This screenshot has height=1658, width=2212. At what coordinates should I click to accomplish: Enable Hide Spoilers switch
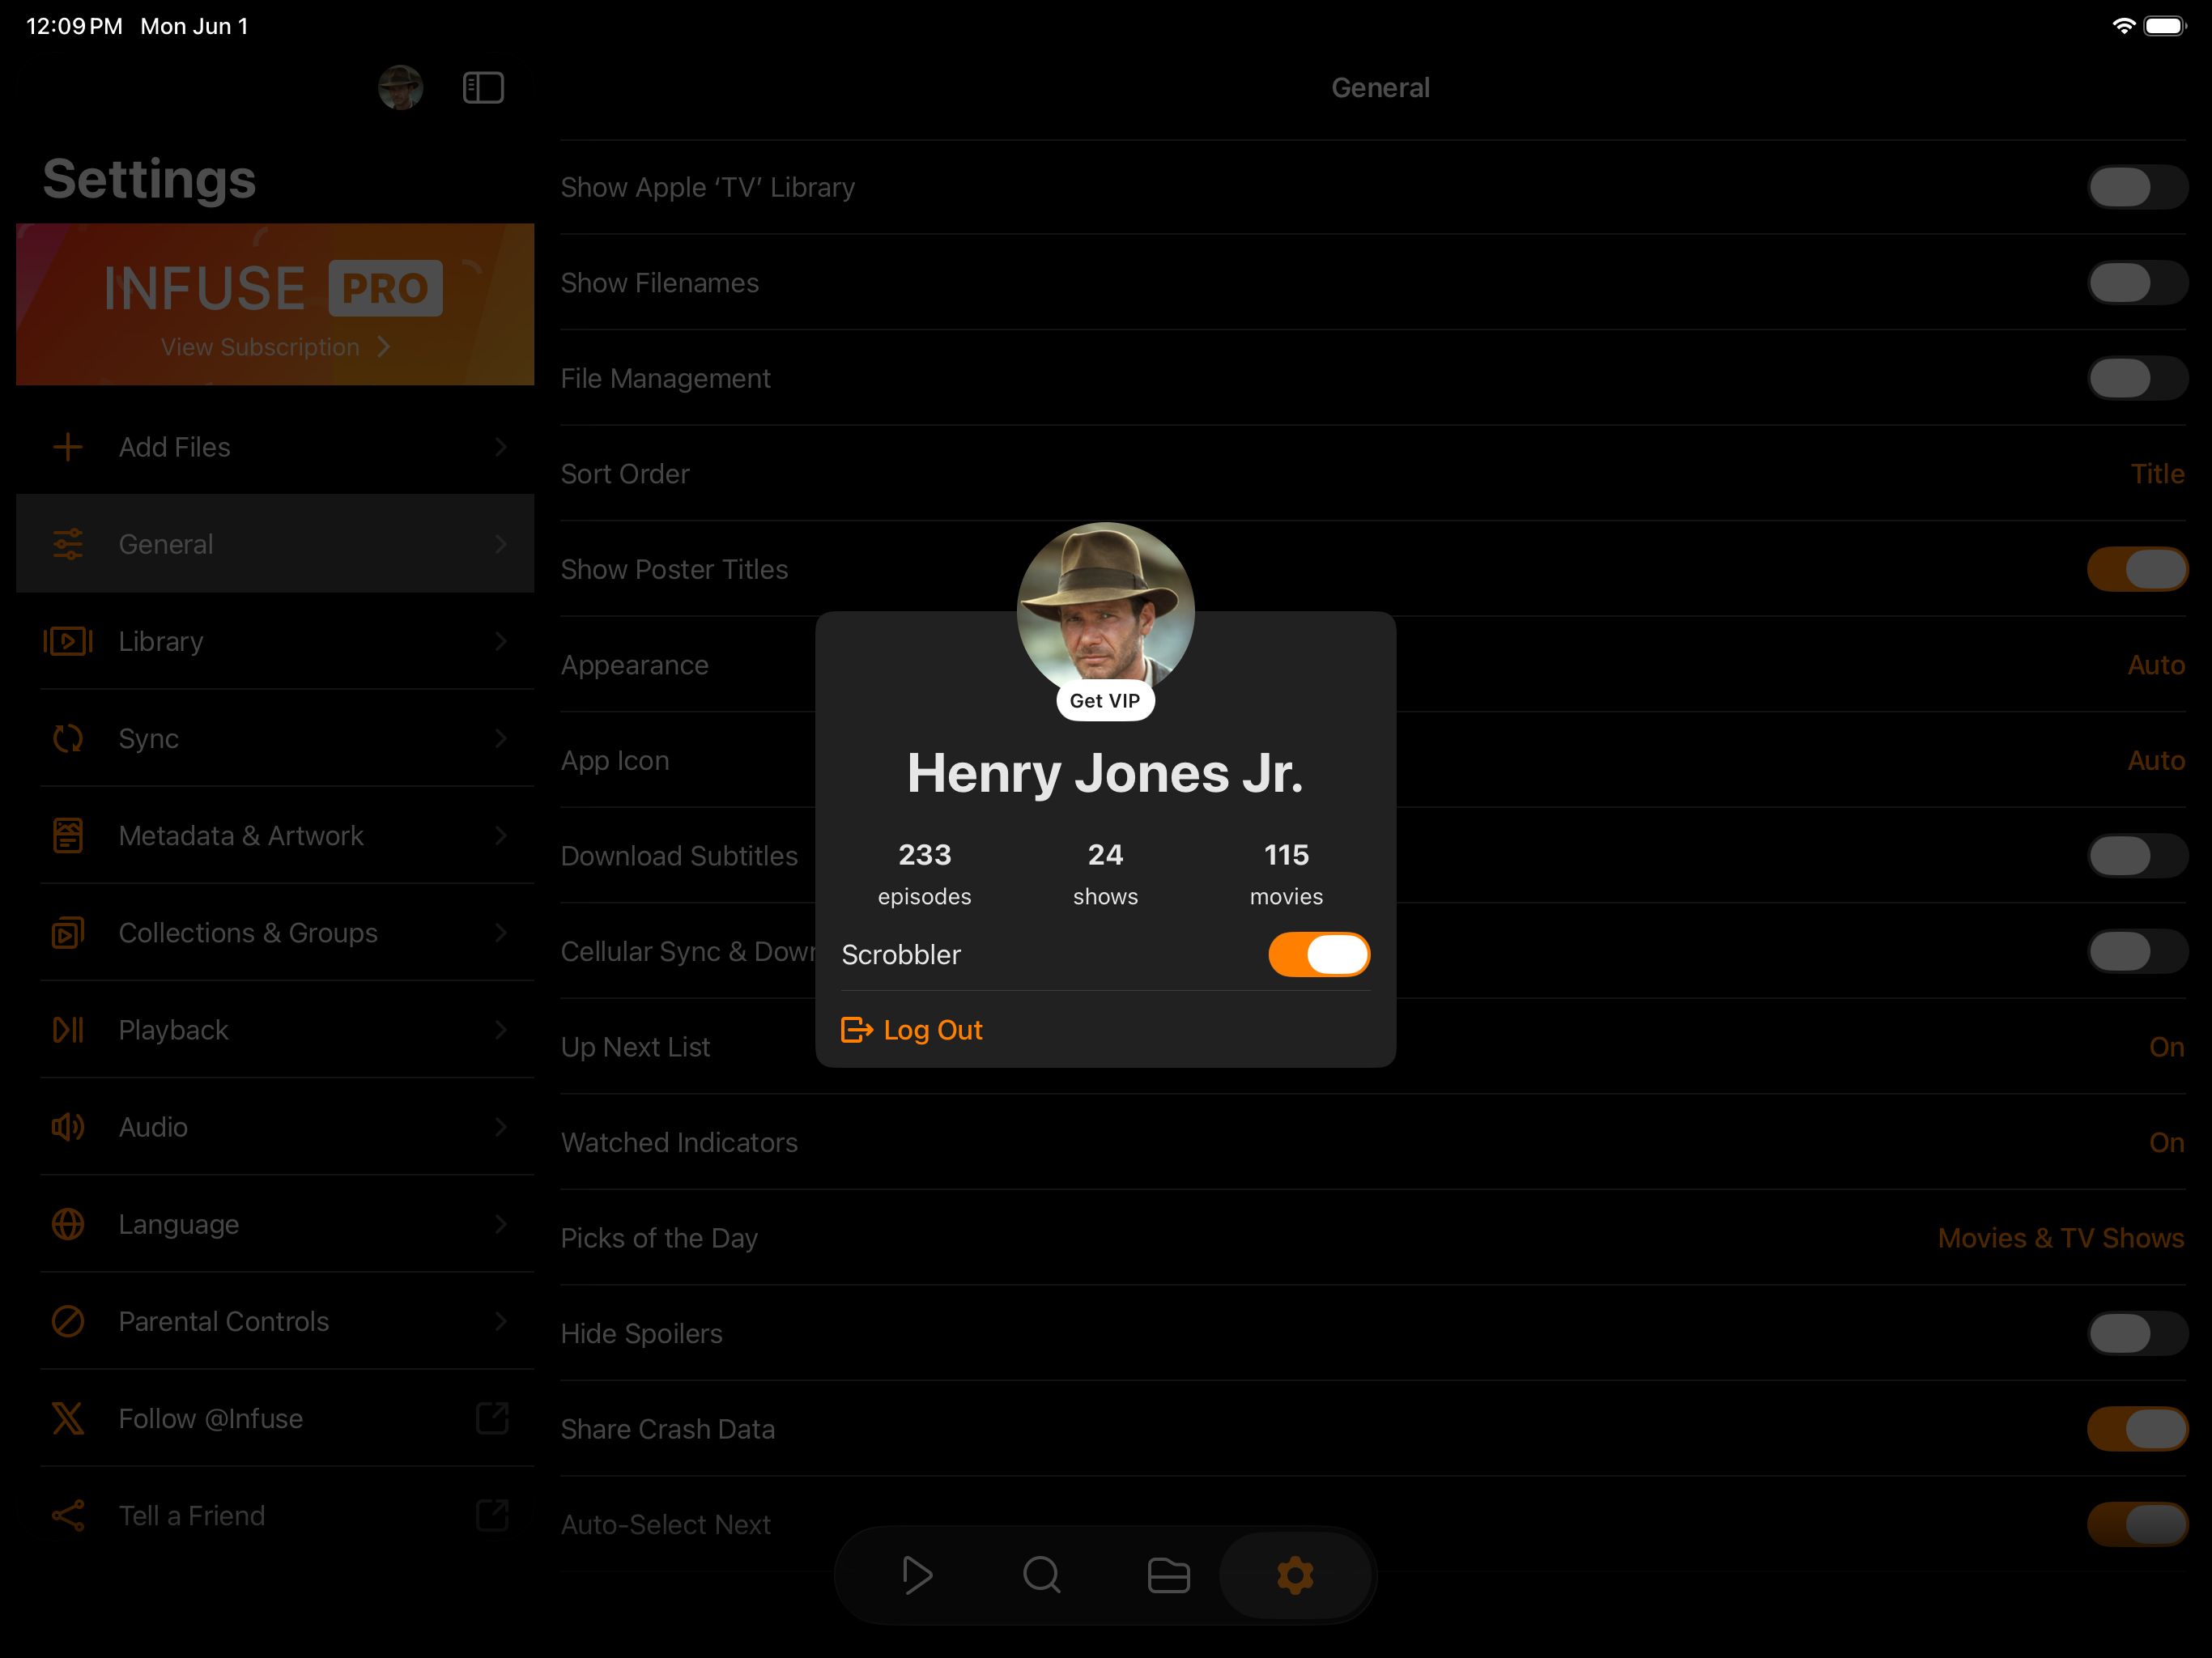pyautogui.click(x=2137, y=1333)
